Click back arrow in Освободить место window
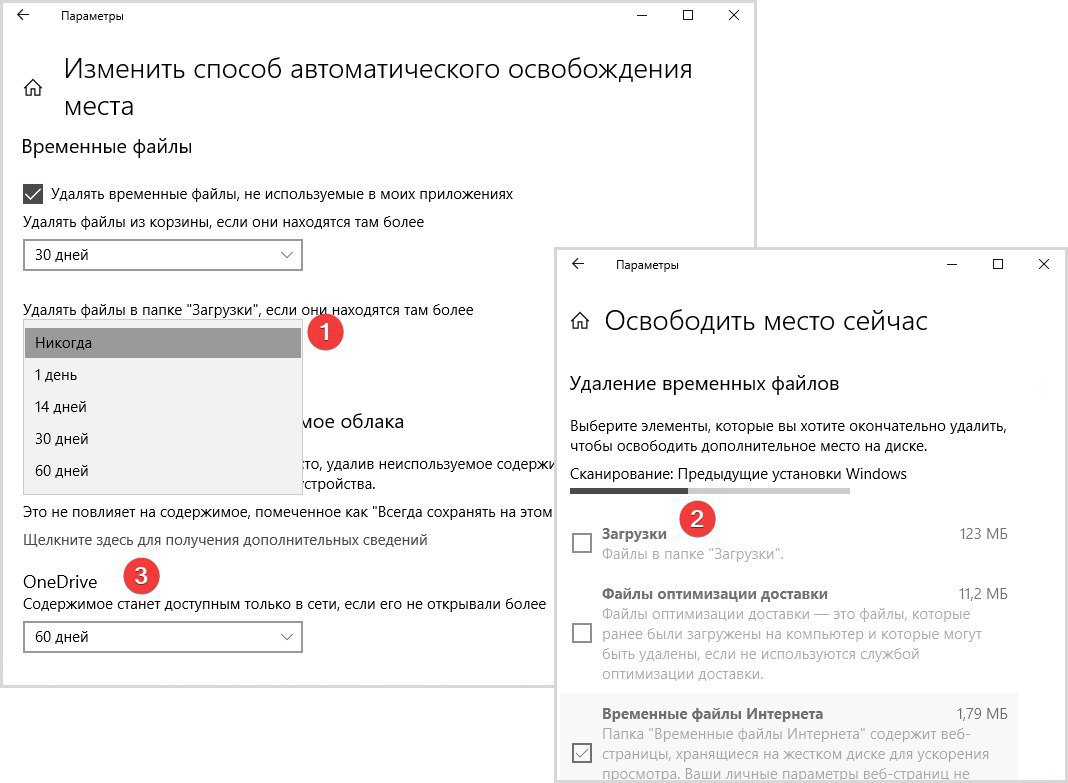 pyautogui.click(x=578, y=264)
